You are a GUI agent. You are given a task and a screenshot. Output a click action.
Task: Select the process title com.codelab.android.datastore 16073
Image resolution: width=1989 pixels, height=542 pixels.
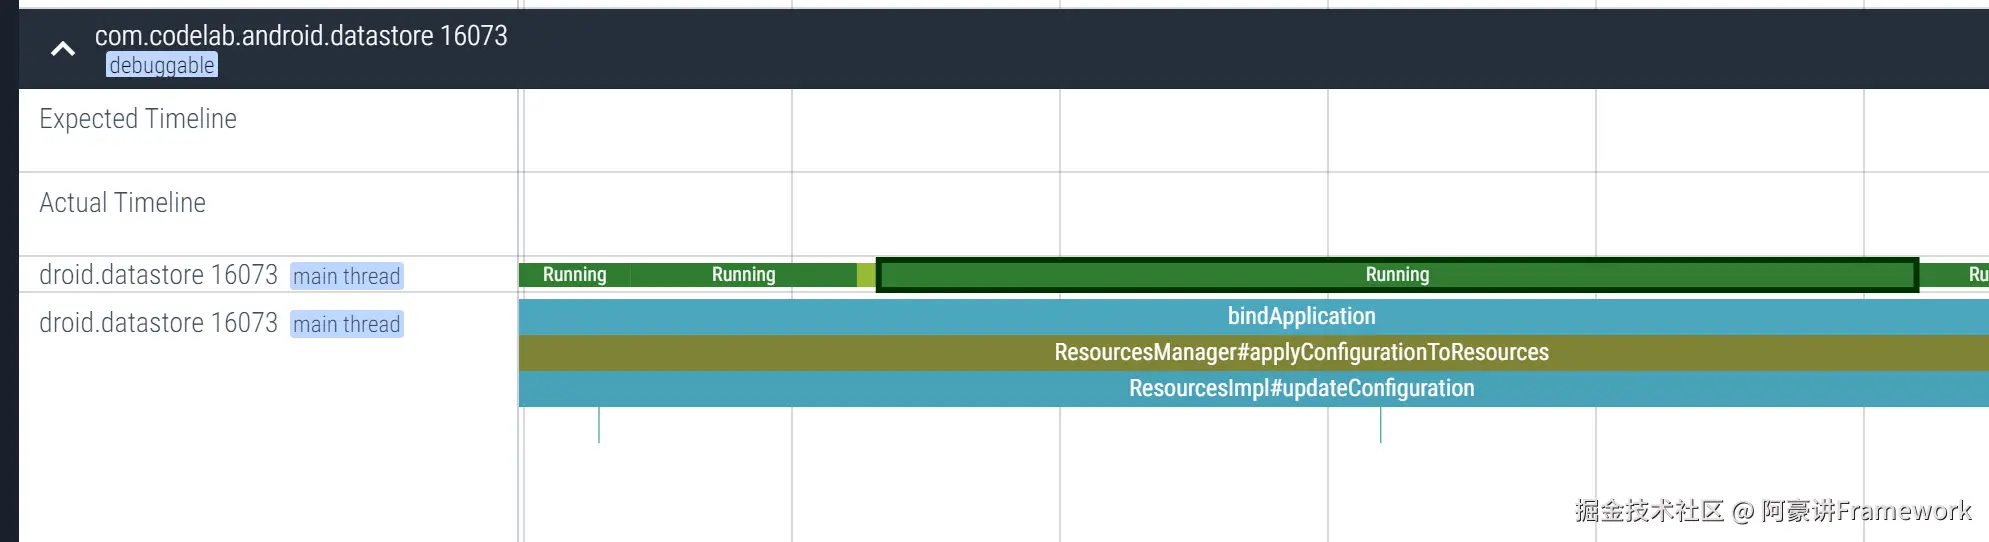[x=301, y=36]
